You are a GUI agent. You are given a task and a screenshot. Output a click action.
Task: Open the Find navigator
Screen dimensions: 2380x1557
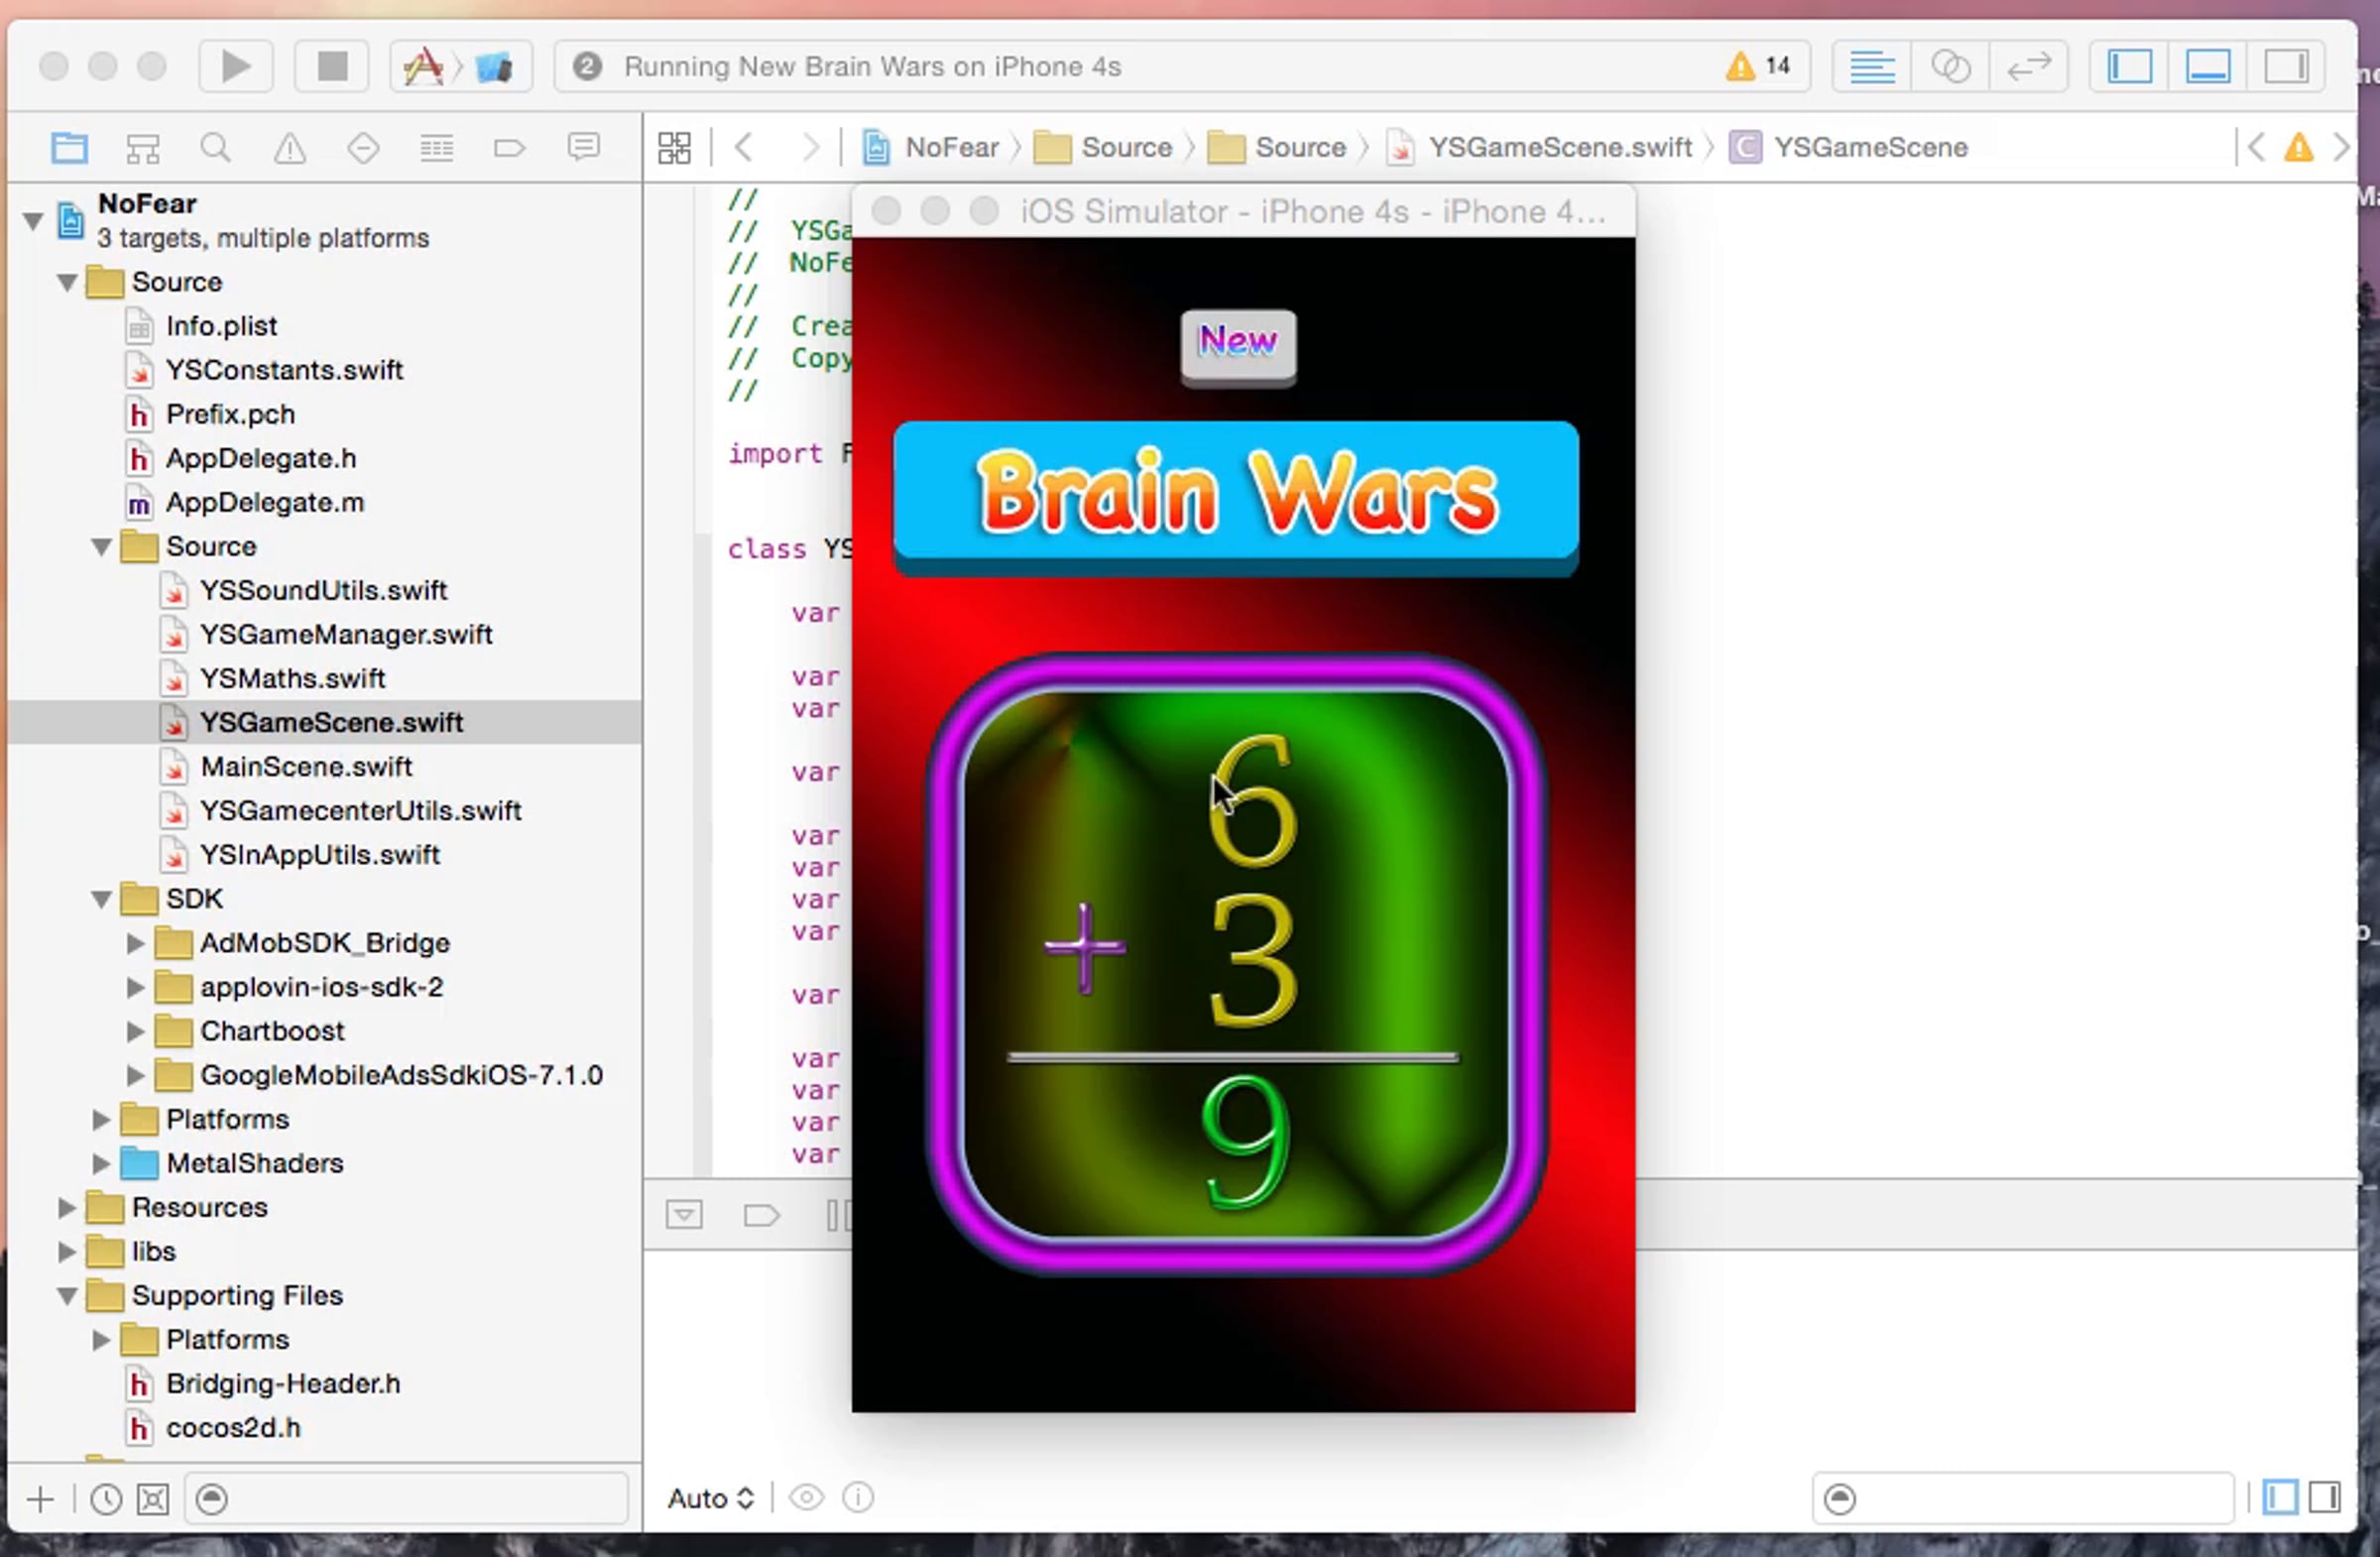coord(216,148)
